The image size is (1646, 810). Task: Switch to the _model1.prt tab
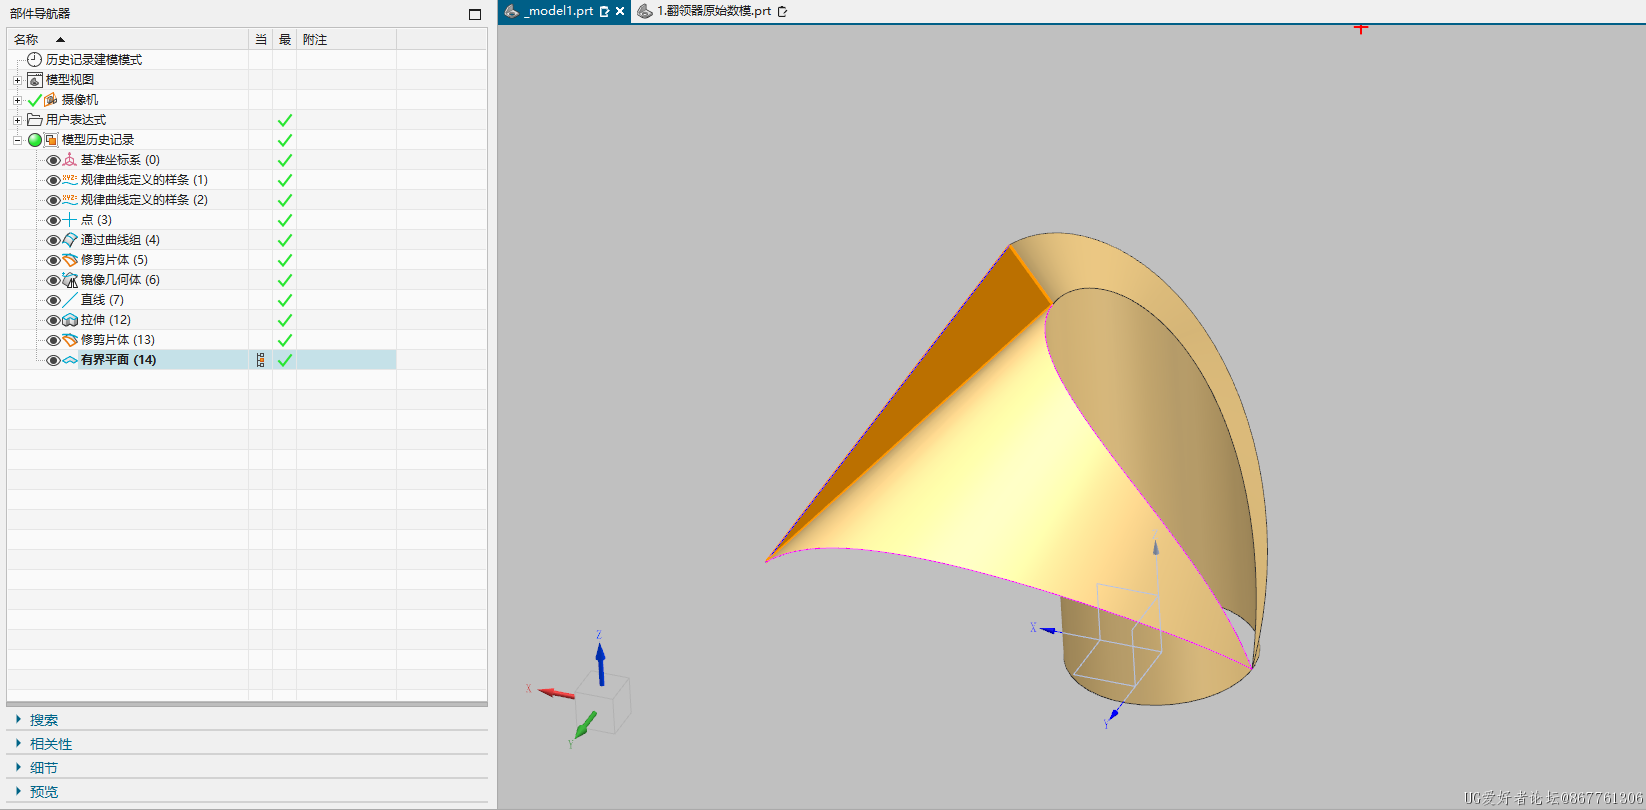click(564, 11)
